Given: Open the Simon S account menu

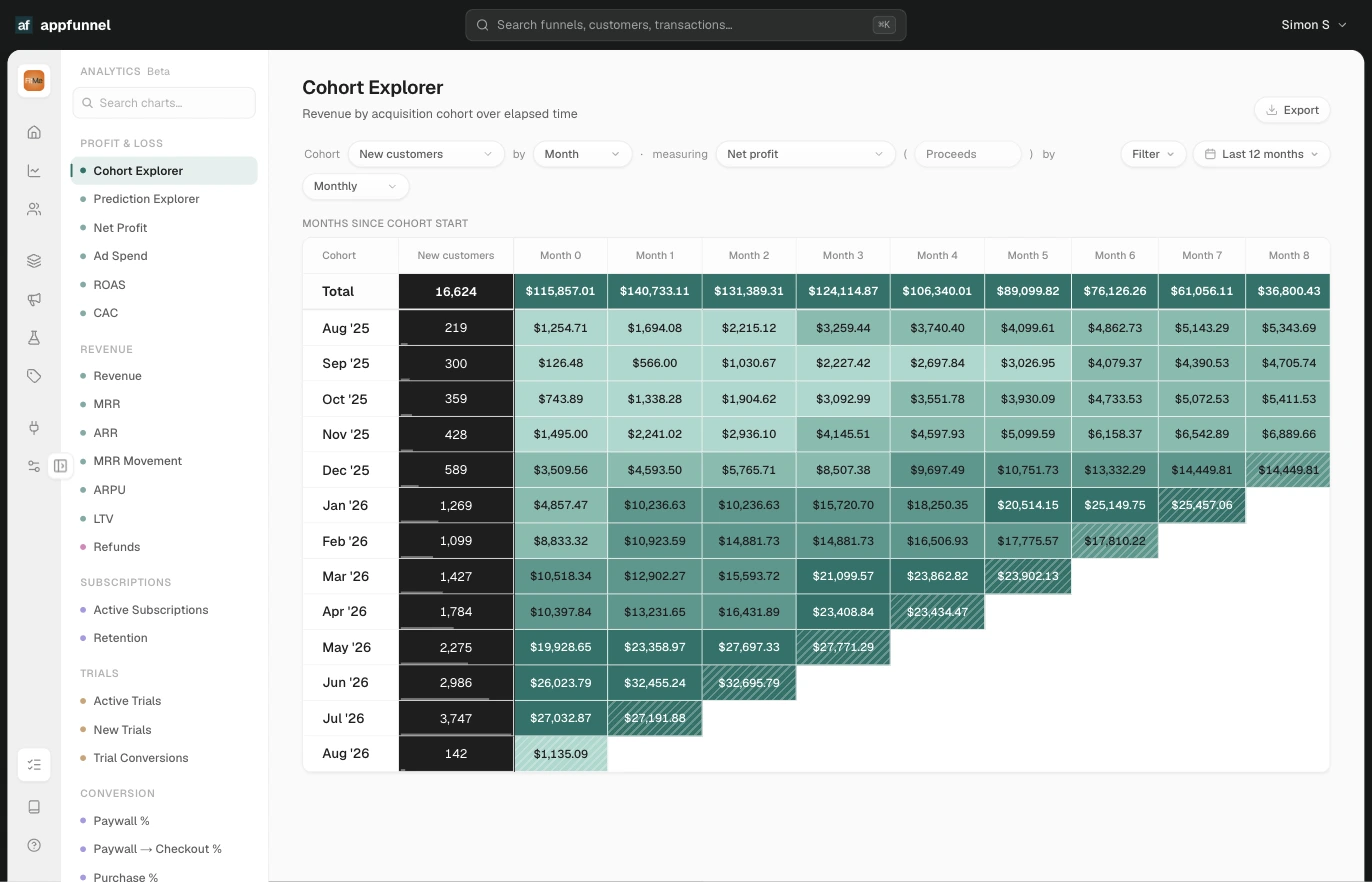Looking at the screenshot, I should pyautogui.click(x=1314, y=25).
